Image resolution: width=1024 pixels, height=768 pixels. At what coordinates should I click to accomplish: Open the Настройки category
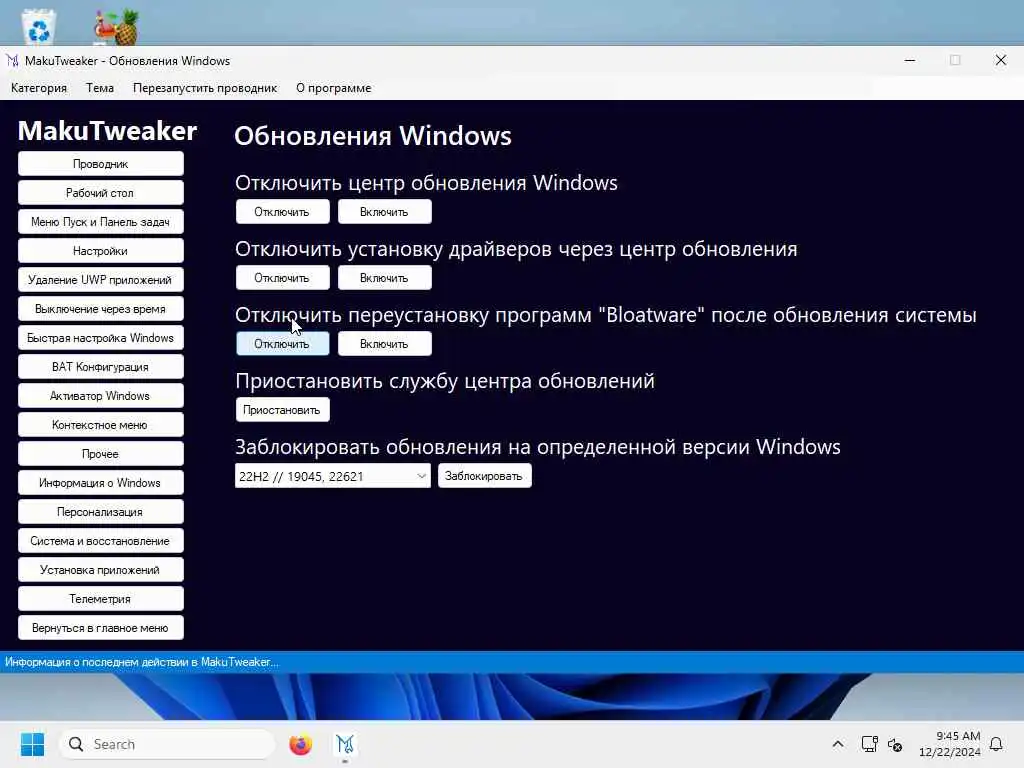point(101,251)
